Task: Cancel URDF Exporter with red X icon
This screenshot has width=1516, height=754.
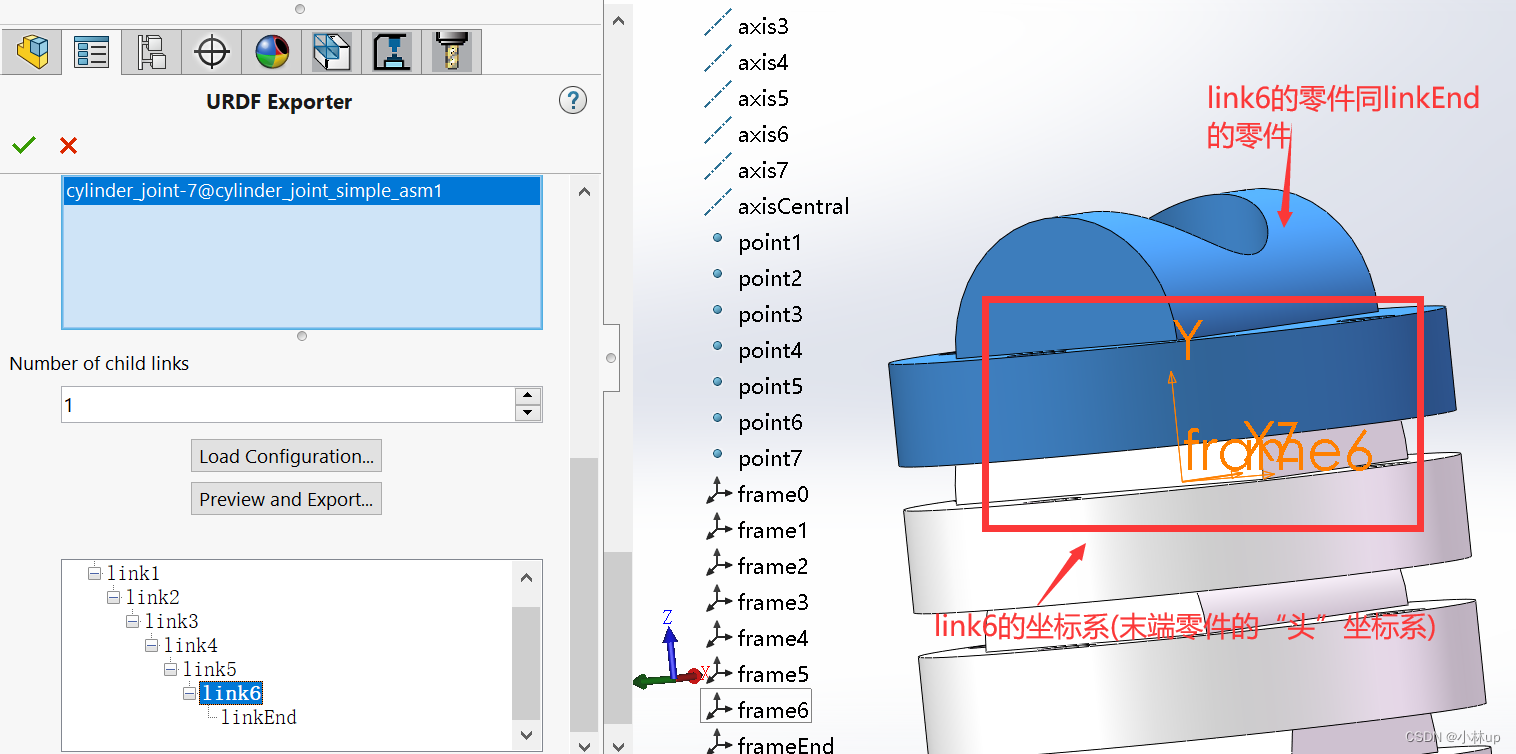Action: [x=67, y=145]
